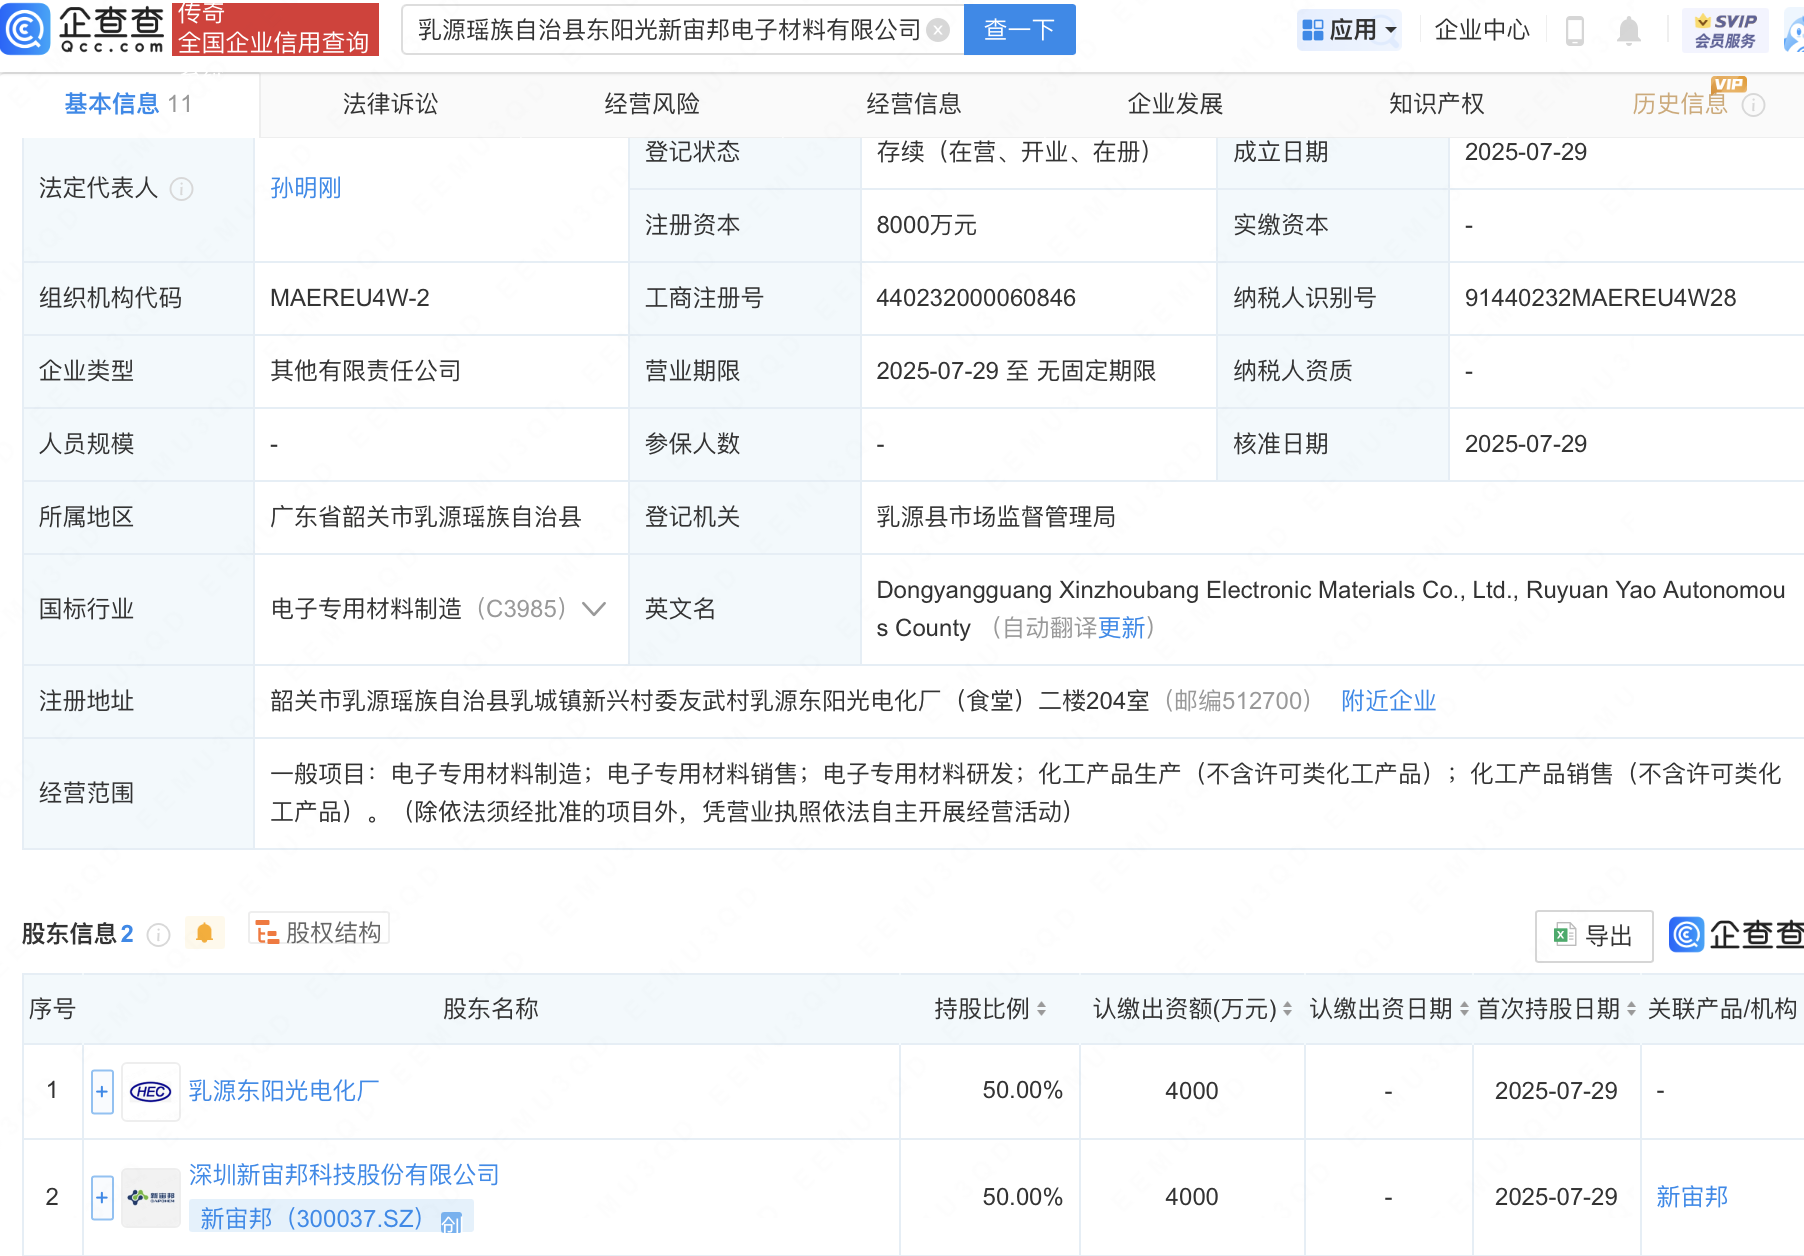Expand 国标行业 industry chevron
The image size is (1804, 1256).
[594, 609]
